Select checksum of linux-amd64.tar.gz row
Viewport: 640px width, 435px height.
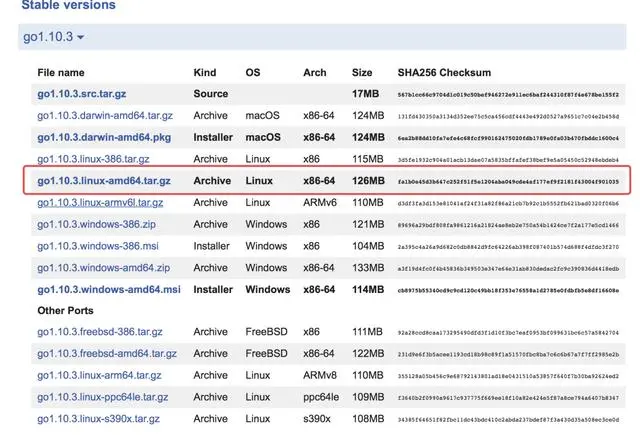(508, 182)
